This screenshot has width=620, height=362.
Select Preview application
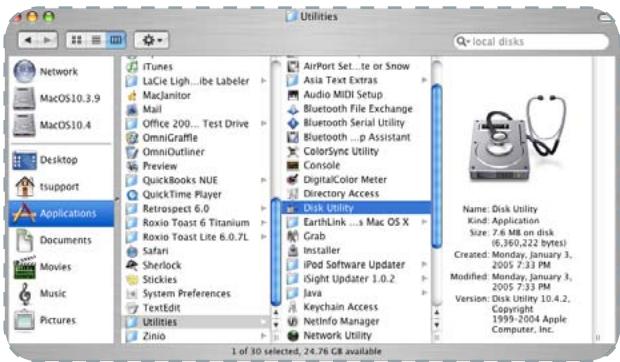(x=151, y=166)
